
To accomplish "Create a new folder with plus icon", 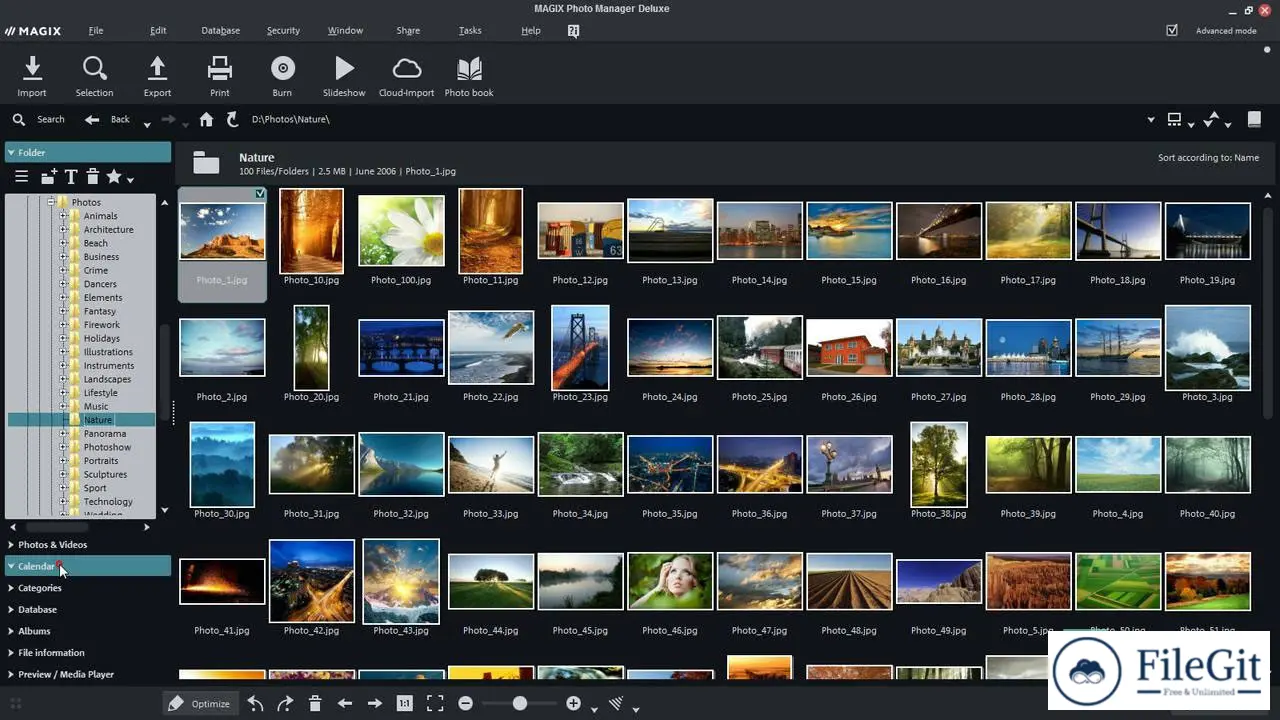I will point(49,177).
